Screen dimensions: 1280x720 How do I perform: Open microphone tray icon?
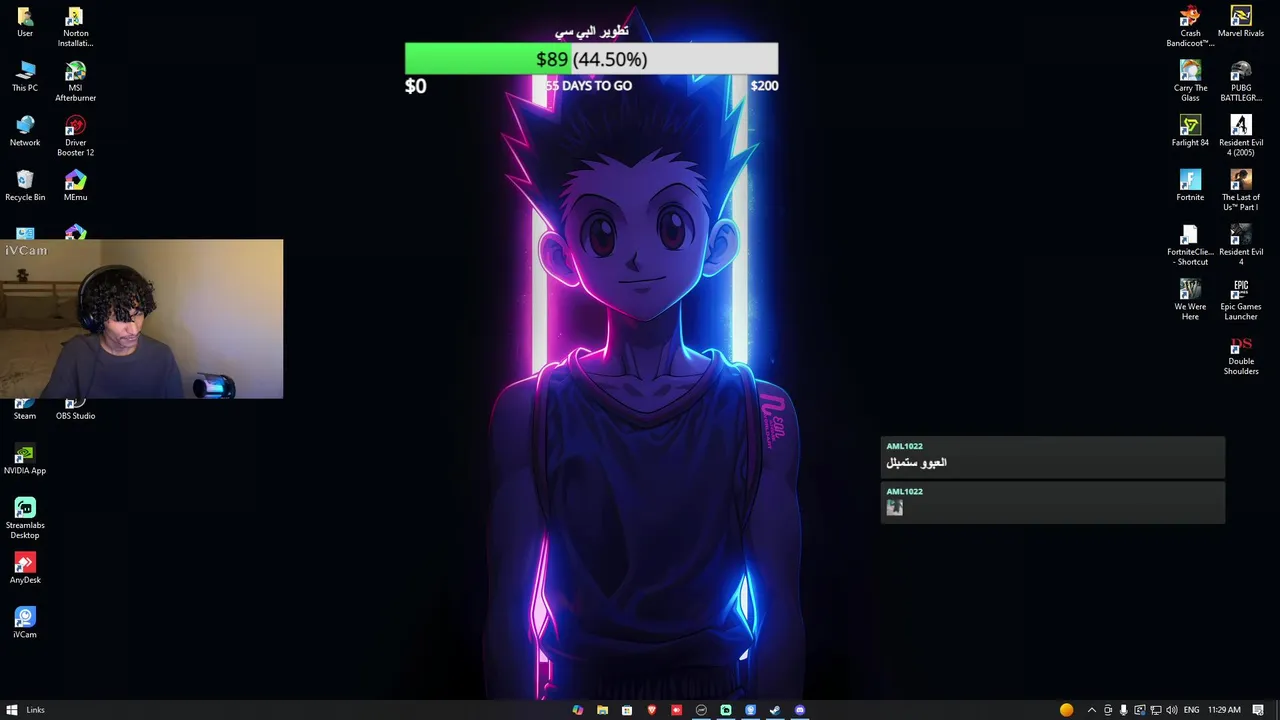(x=1123, y=710)
